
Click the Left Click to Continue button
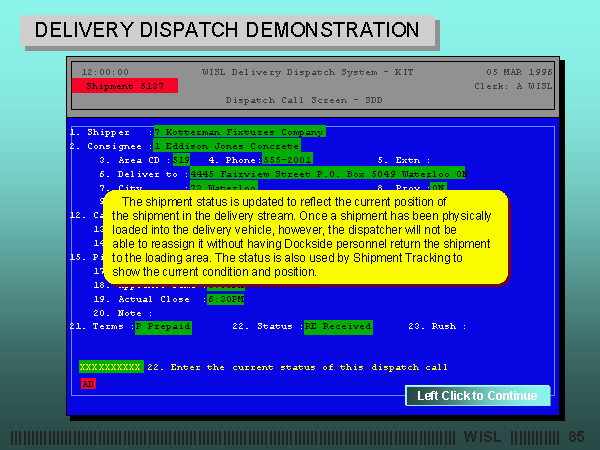pos(477,396)
